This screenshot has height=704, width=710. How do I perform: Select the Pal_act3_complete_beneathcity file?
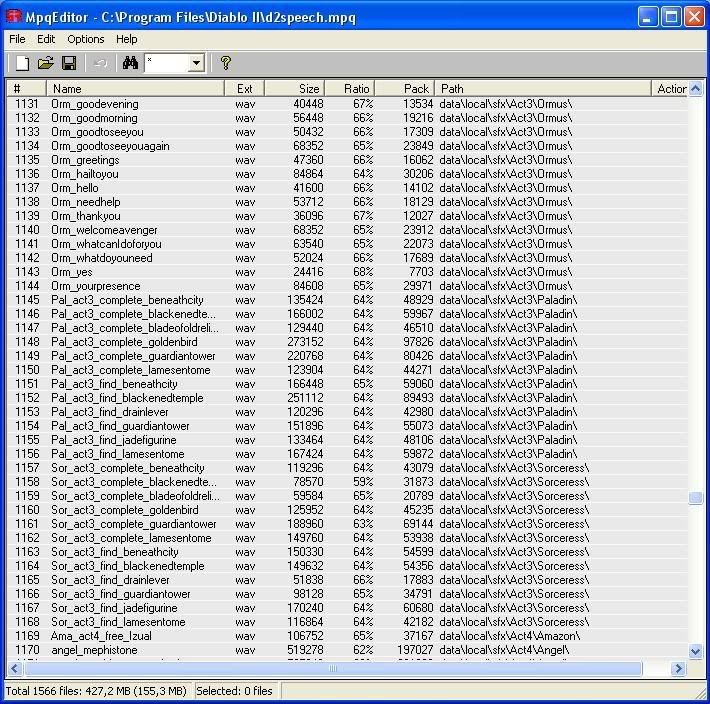[x=127, y=300]
